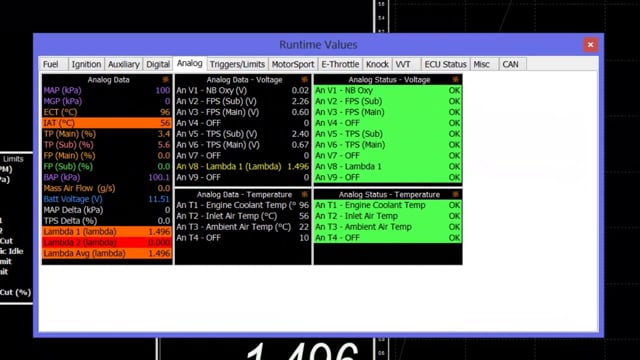Click the Analog Status - Voltage header icon
Image resolution: width=640 pixels, height=360 pixels.
[456, 79]
